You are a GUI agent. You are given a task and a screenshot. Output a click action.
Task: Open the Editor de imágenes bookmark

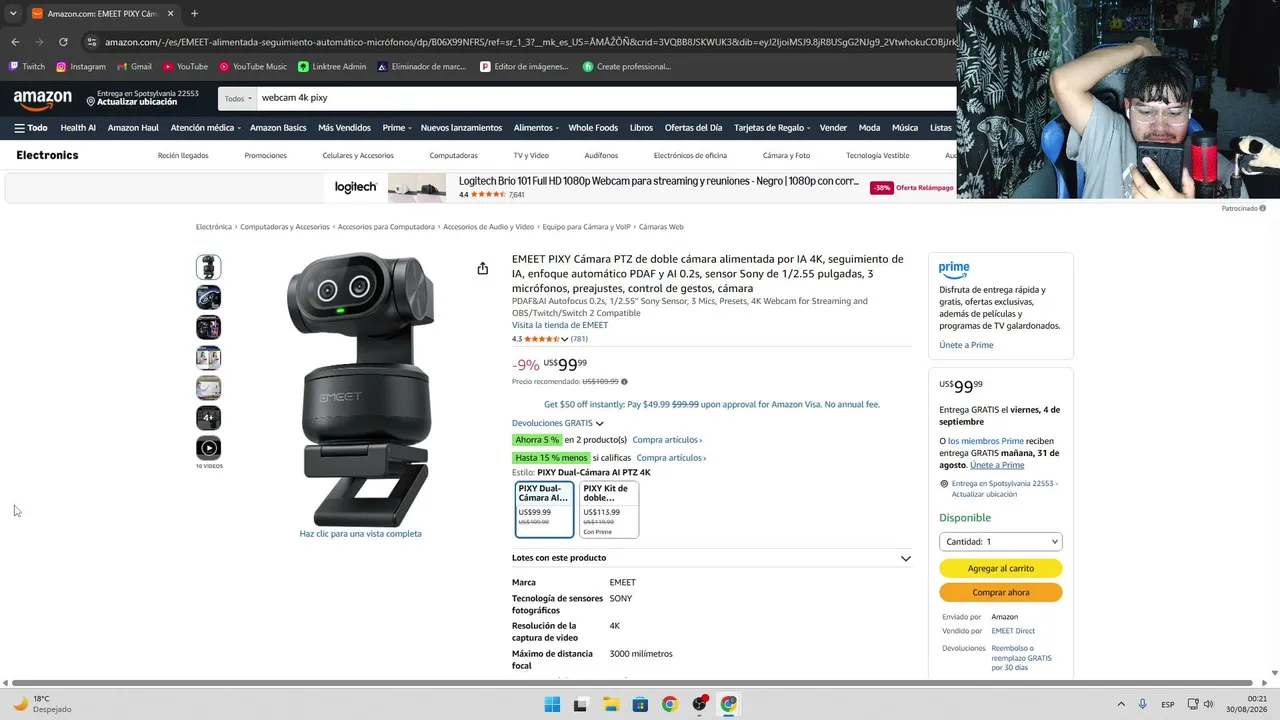pyautogui.click(x=525, y=67)
